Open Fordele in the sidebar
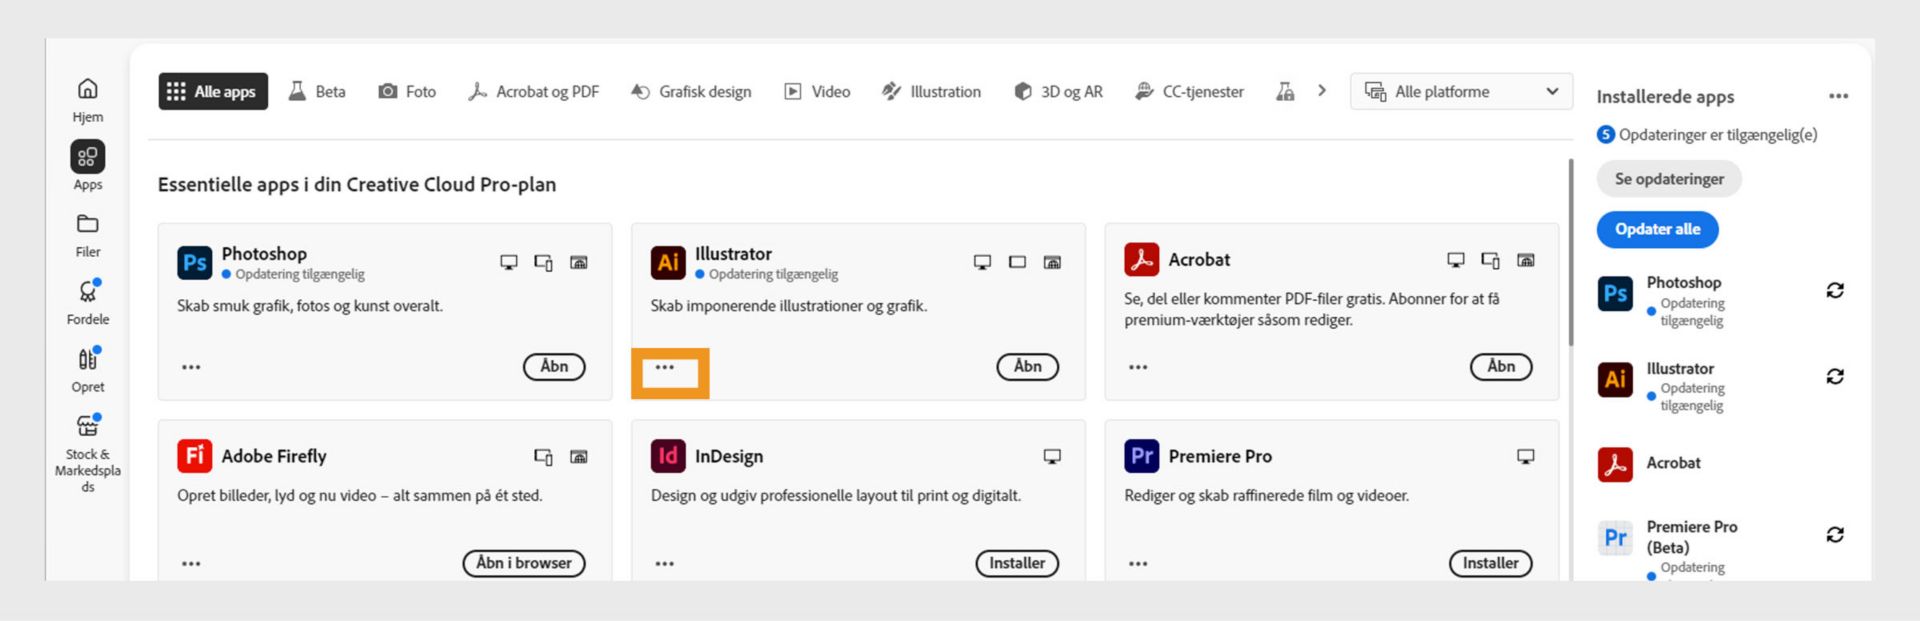The height and width of the screenshot is (621, 1920). click(x=88, y=302)
